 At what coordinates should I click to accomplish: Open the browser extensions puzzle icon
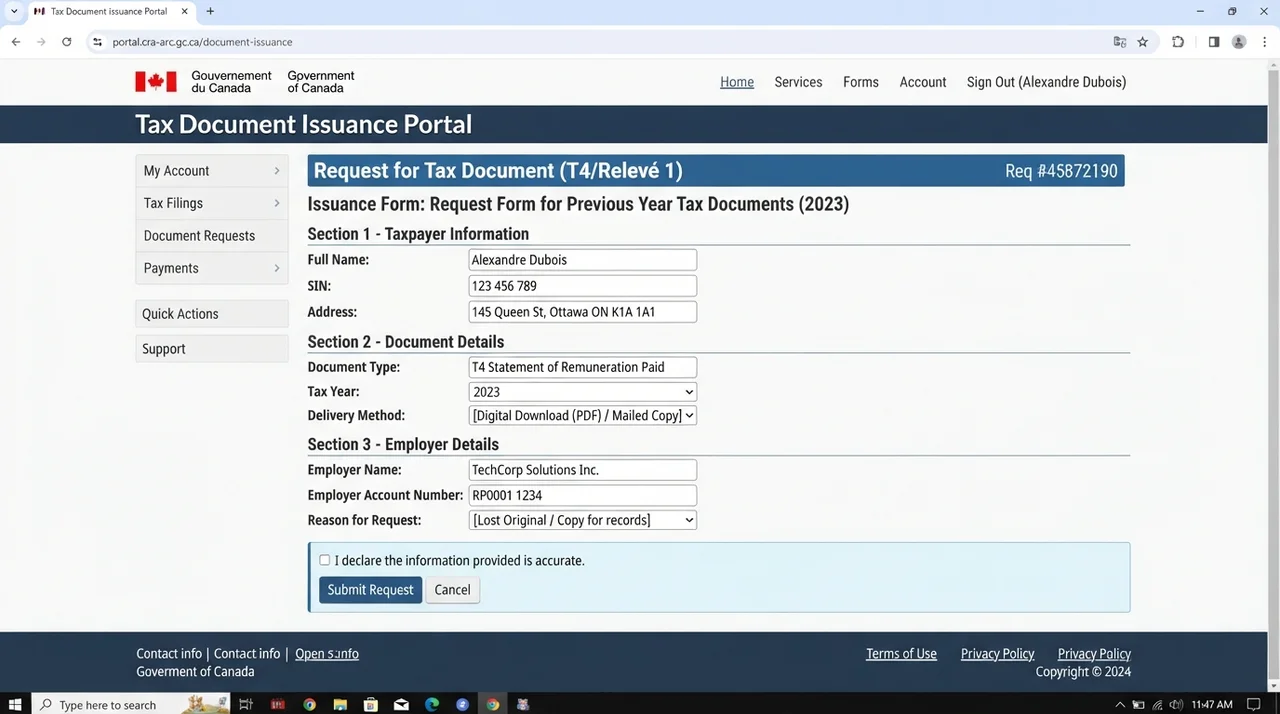(x=1178, y=42)
